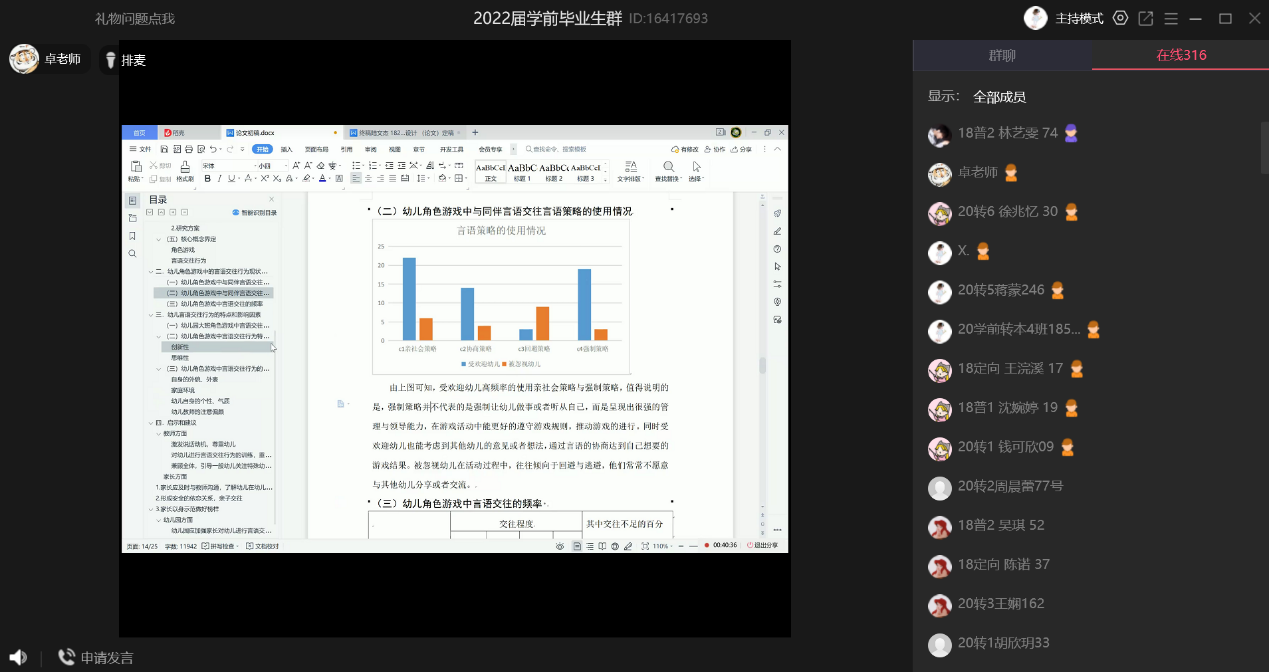Viewport: 1269px width, 672px height.
Task: Open the 全部成员 display filter
Action: point(999,97)
